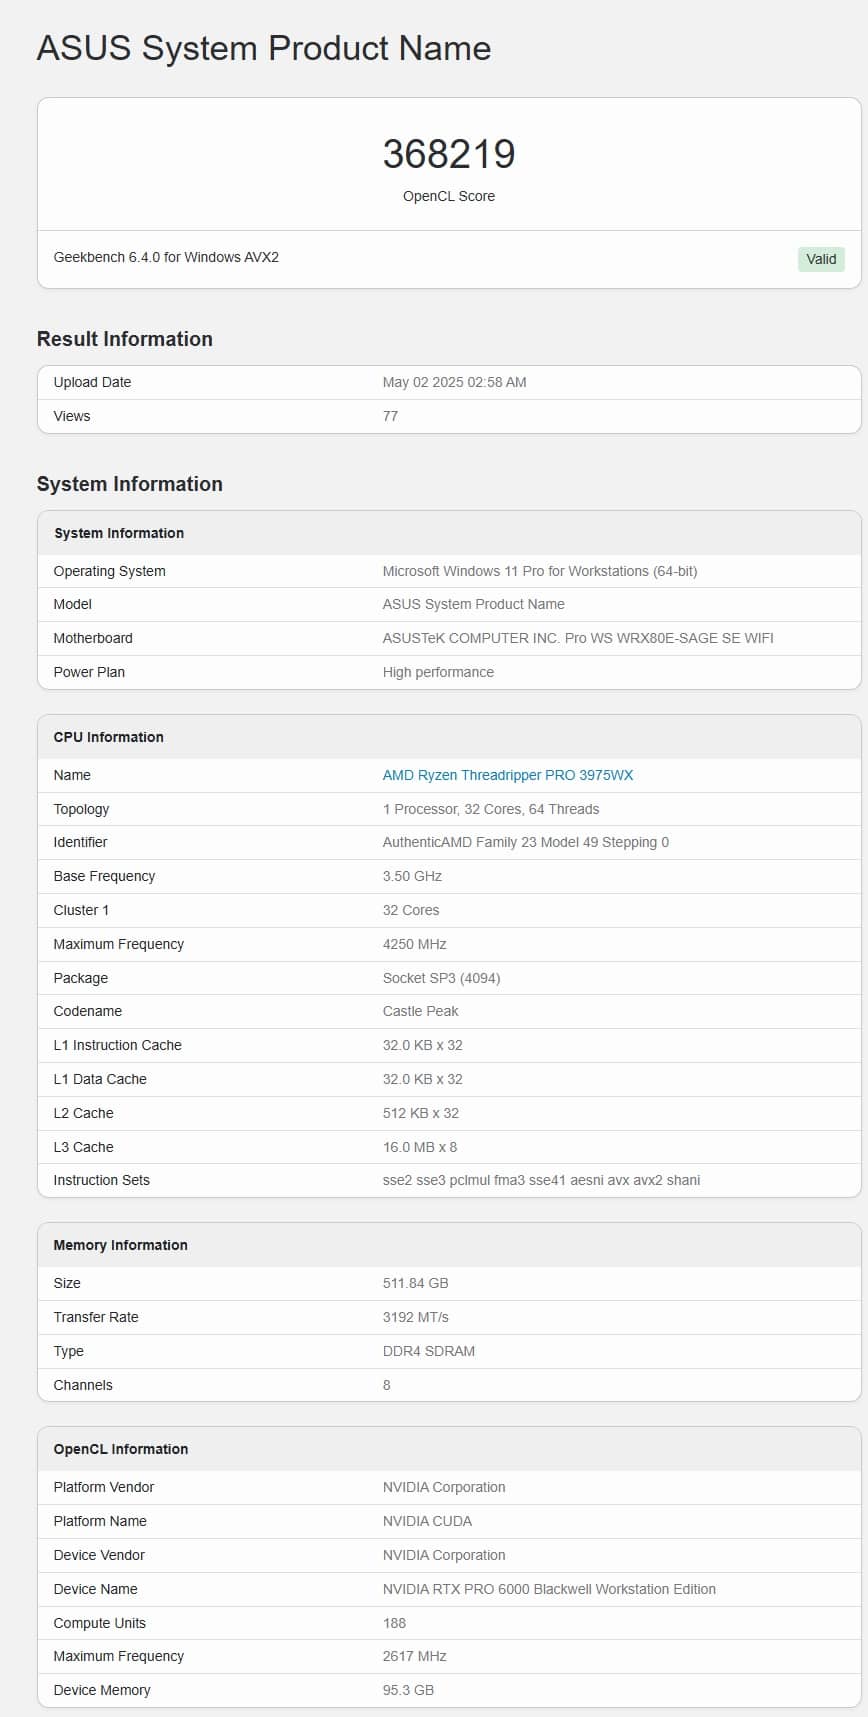Click the Transfer Rate value 3192 MT/s

pyautogui.click(x=416, y=1317)
